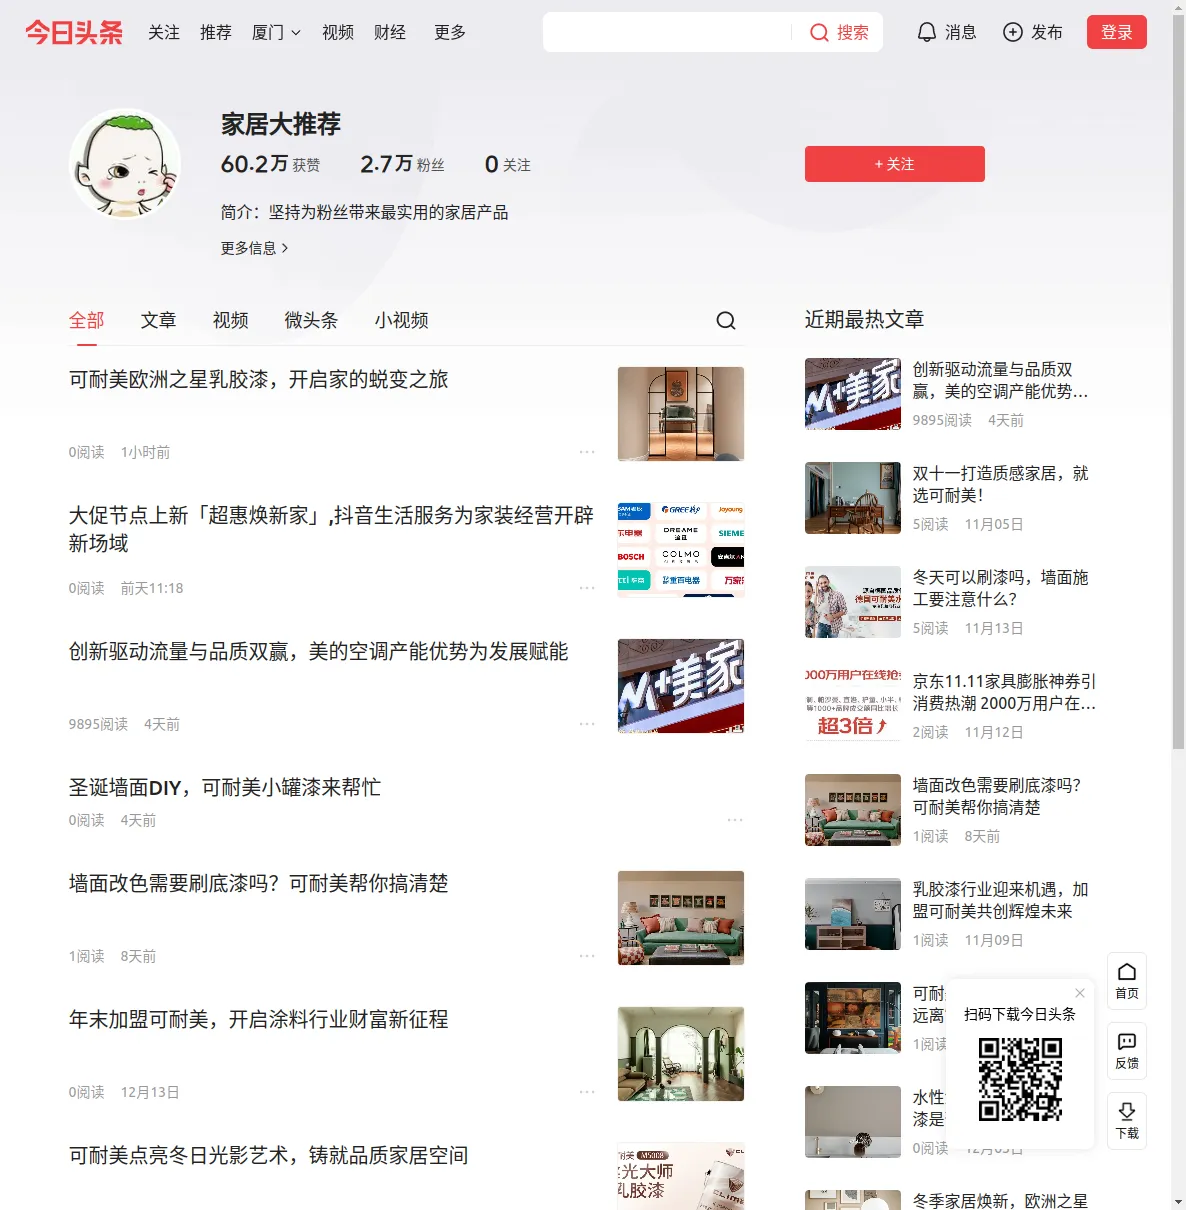Open options for article 创新驱动流量与品质双赢
This screenshot has height=1210, width=1186.
[587, 724]
